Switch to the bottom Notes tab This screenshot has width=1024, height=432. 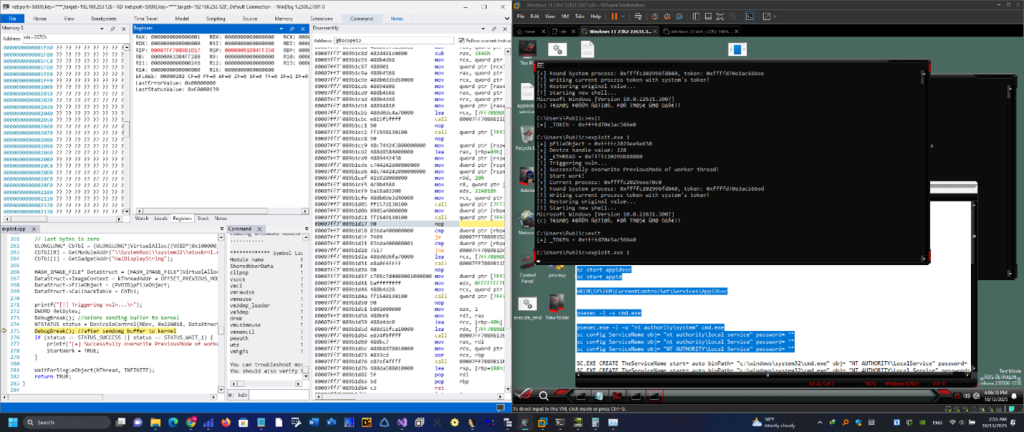(x=221, y=219)
